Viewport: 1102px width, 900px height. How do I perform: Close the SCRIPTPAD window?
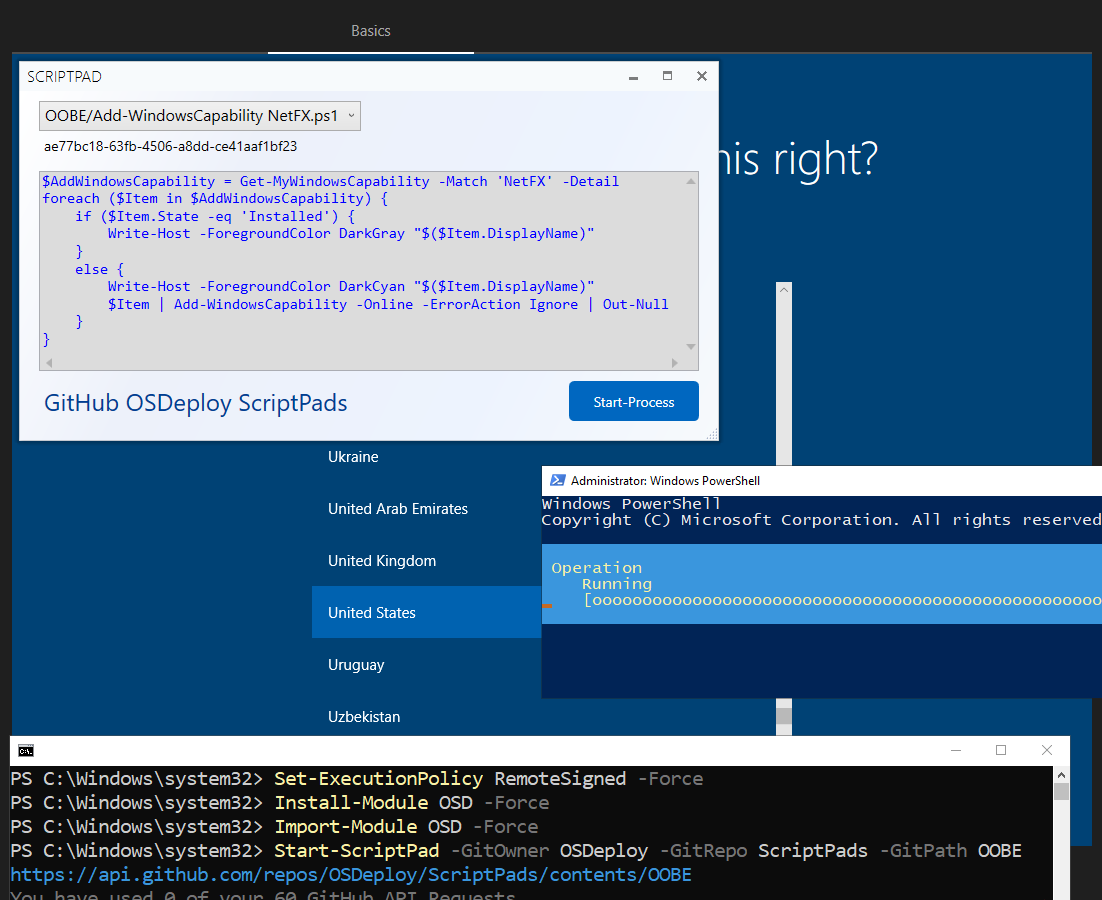701,76
